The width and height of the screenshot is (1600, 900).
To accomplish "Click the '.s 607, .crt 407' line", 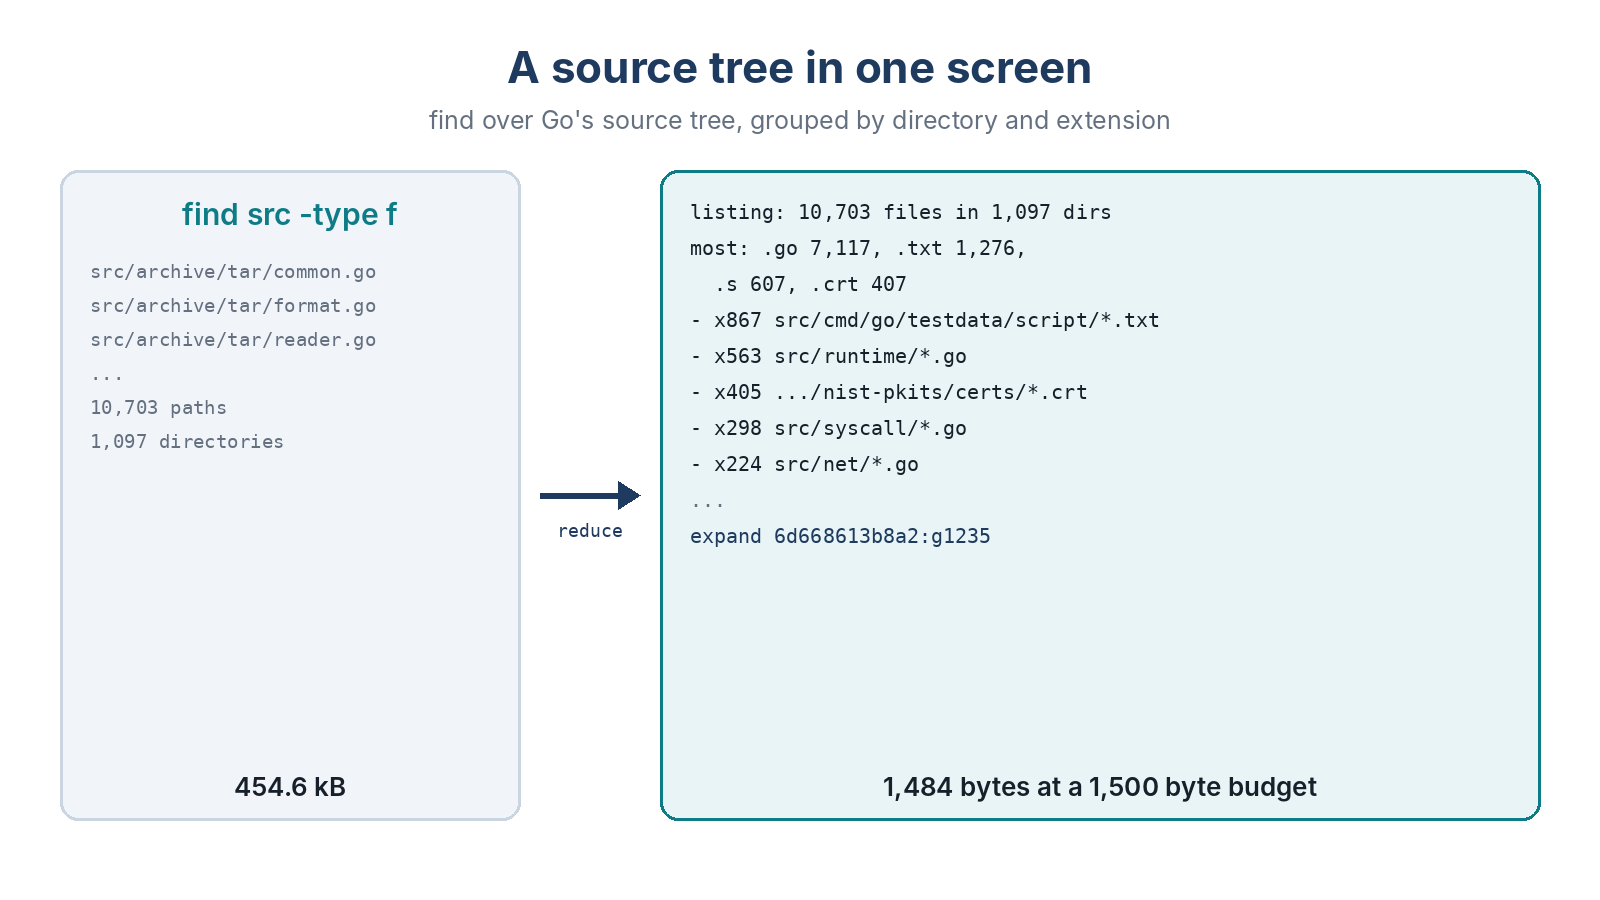I will pos(810,284).
